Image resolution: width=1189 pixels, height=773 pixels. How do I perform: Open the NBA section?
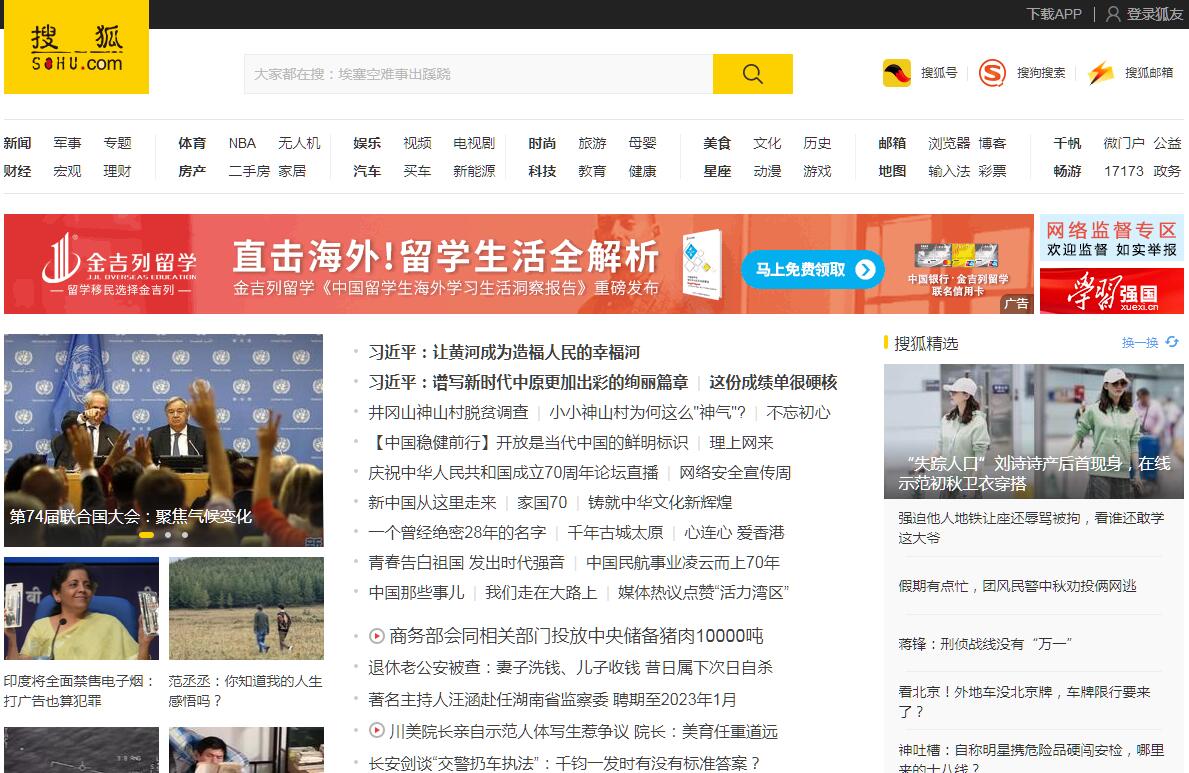[242, 143]
